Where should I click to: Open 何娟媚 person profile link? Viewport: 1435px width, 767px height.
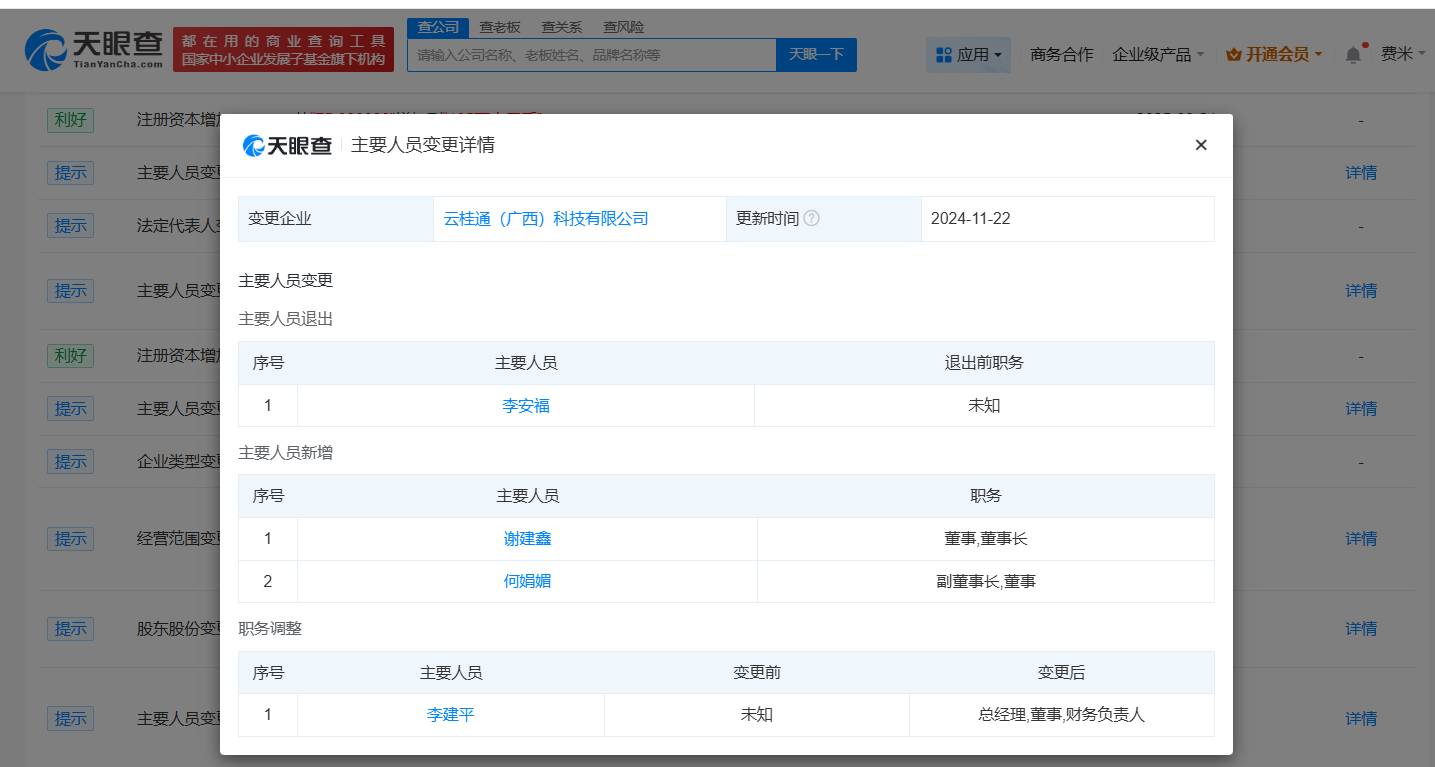pos(527,581)
